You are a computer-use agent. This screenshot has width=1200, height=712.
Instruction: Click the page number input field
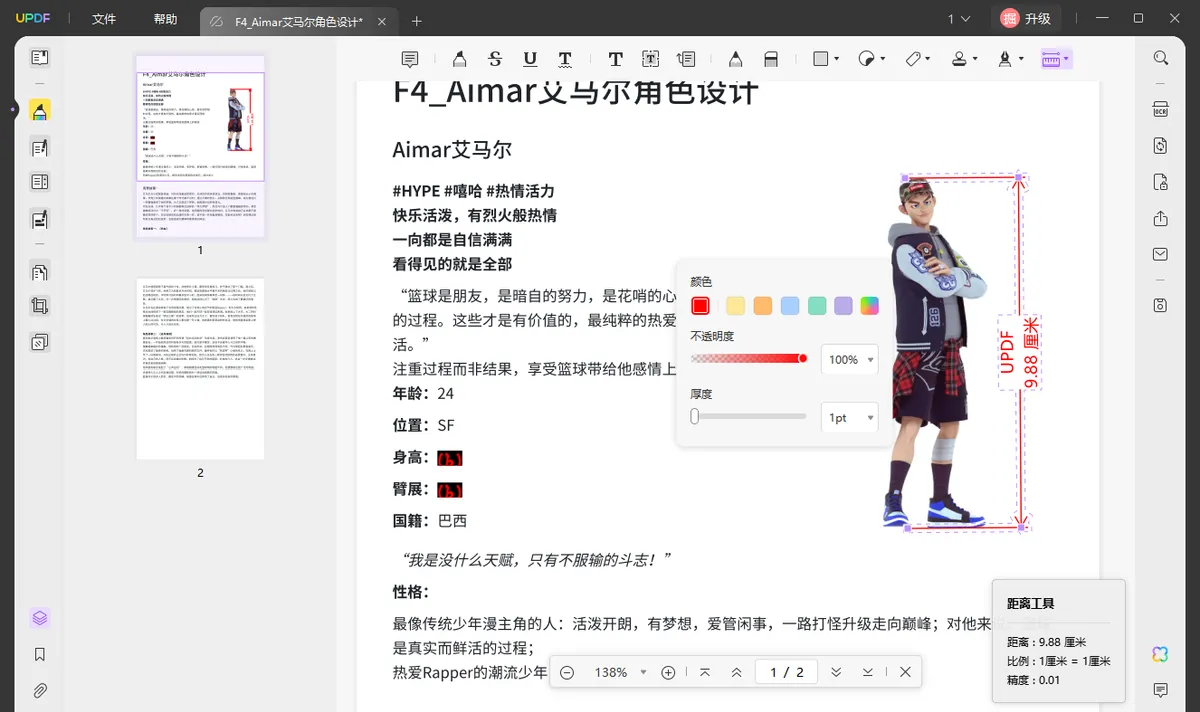786,672
